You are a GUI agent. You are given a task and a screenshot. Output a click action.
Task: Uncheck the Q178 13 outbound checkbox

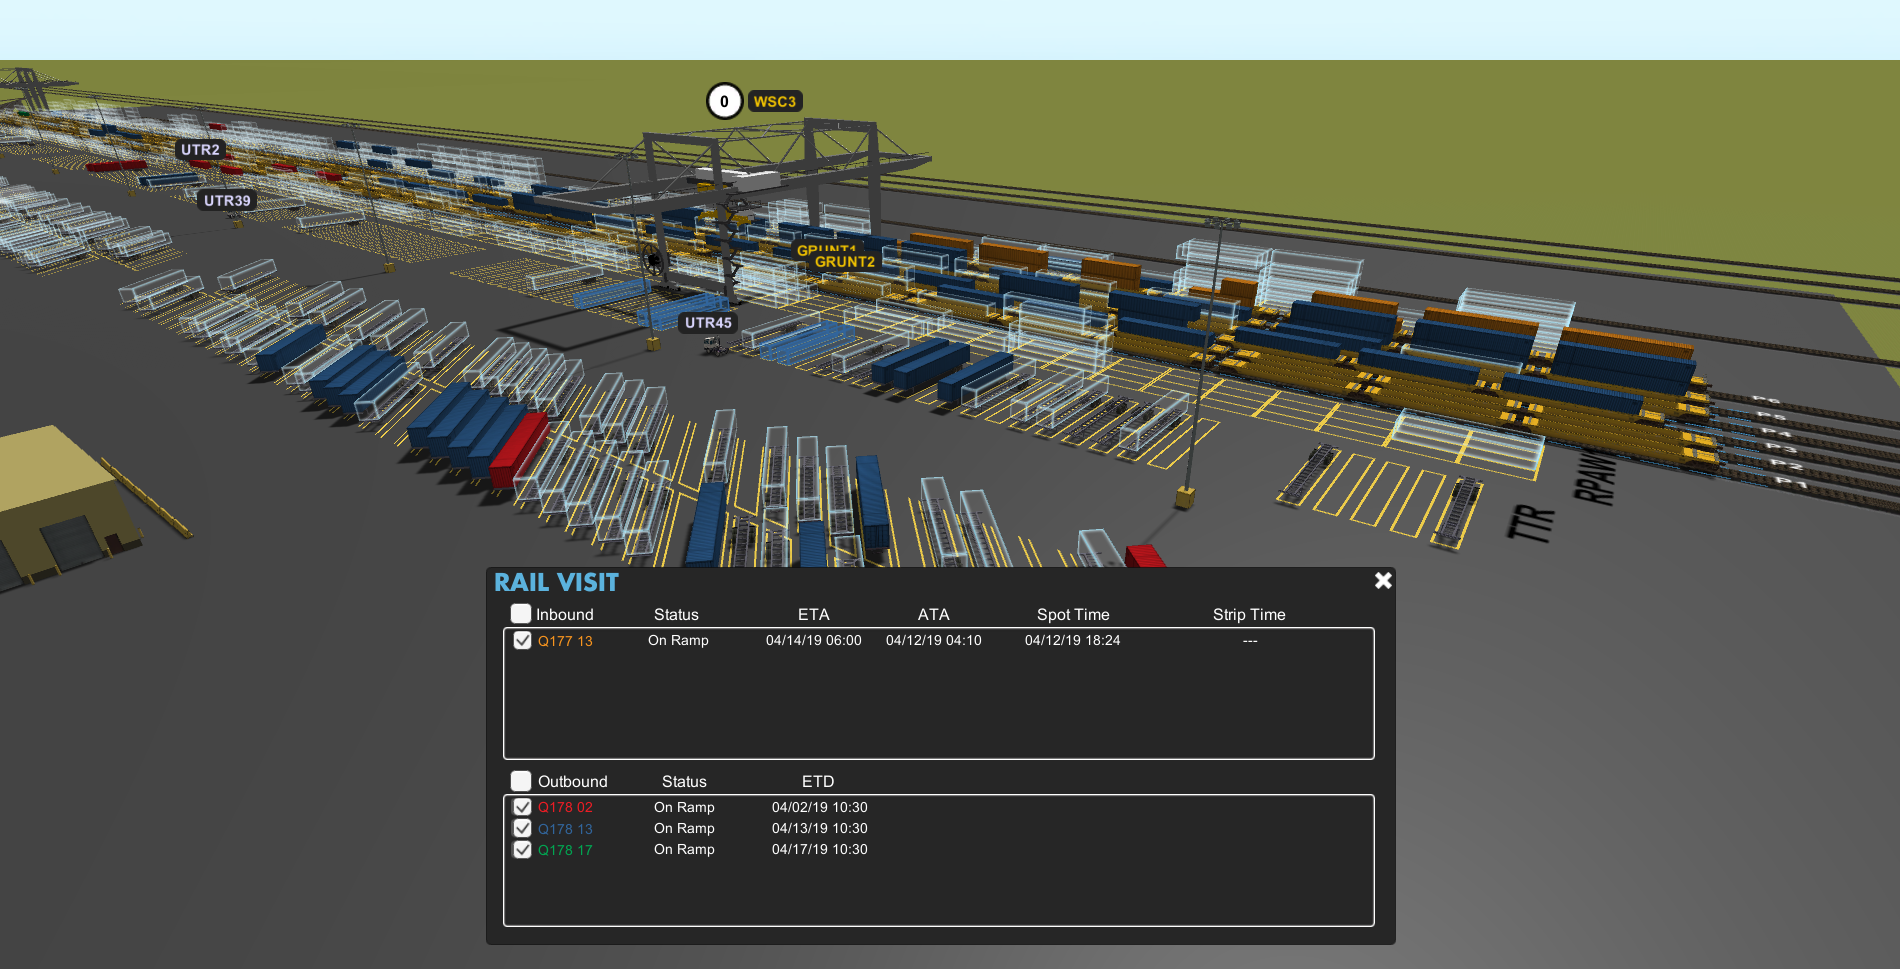[522, 828]
